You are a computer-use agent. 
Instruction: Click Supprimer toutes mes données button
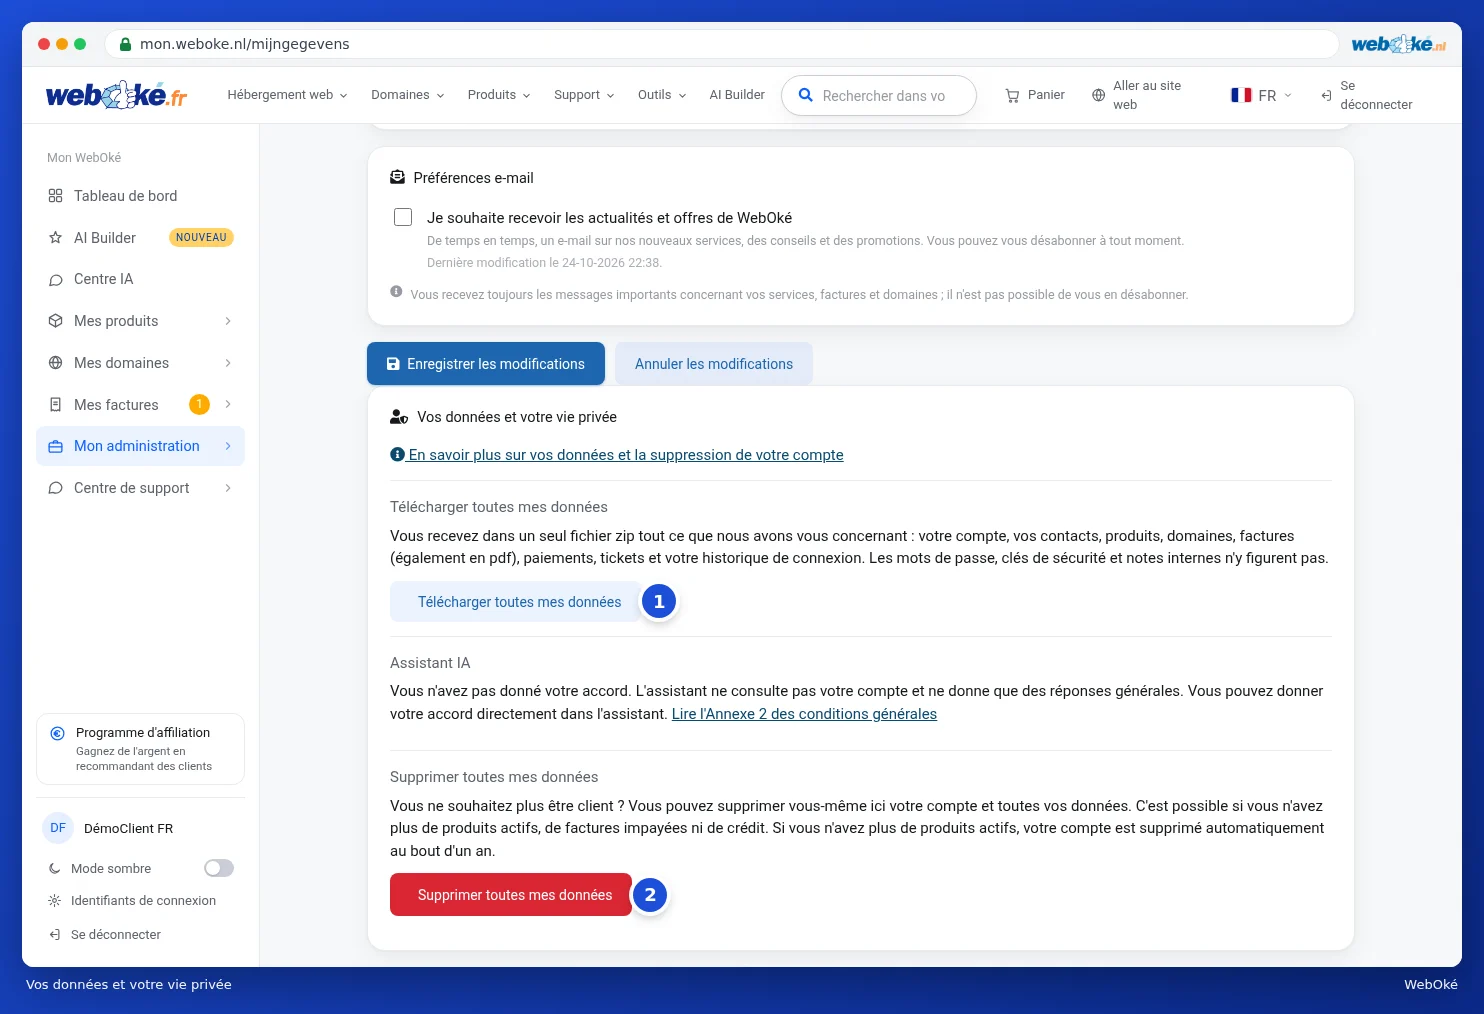pyautogui.click(x=511, y=895)
